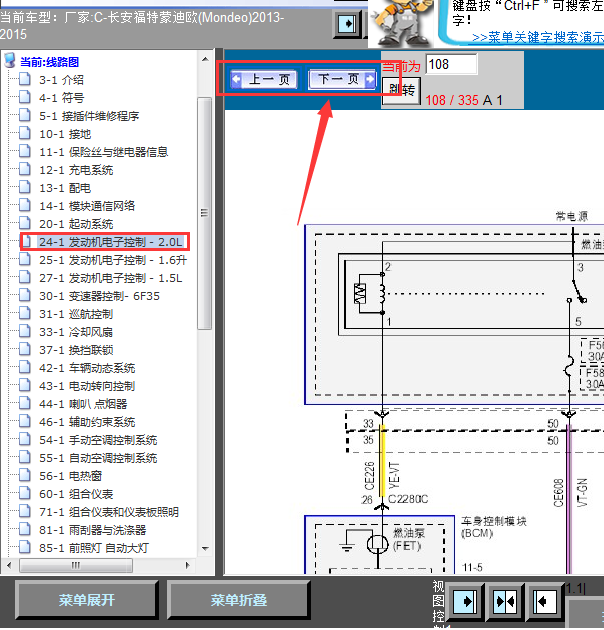Click the page counter text 108 / 335
Image resolution: width=604 pixels, height=630 pixels.
[452, 100]
